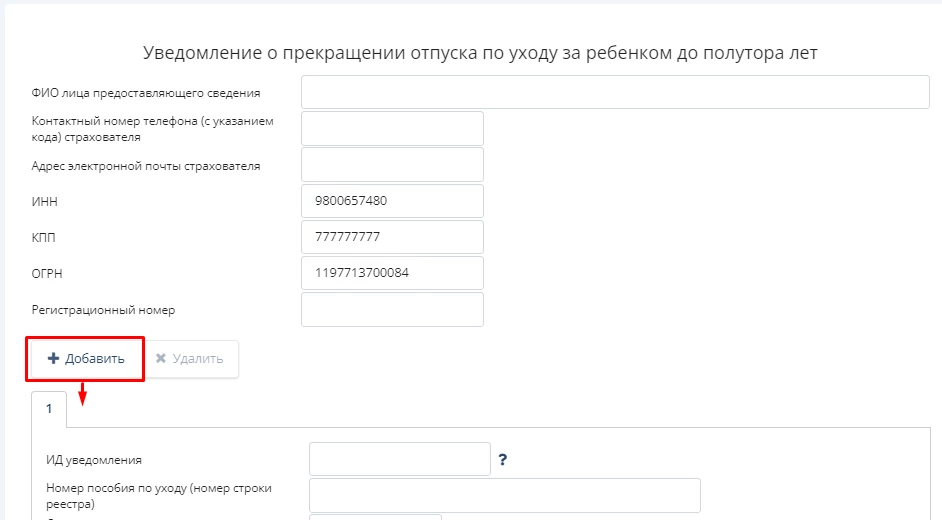Click the ИНН label text
This screenshot has height=520, width=942.
46,202
